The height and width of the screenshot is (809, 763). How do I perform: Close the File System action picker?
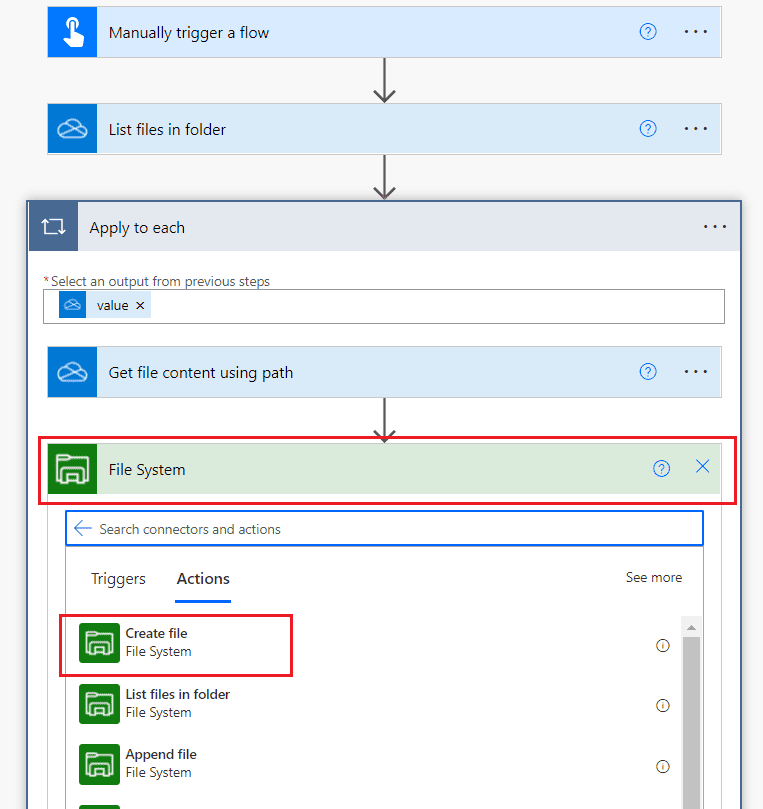click(x=702, y=466)
